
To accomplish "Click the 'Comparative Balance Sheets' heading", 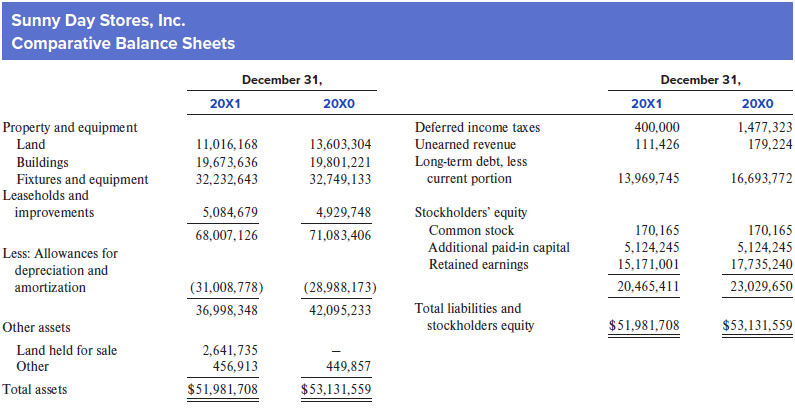I will [x=123, y=43].
